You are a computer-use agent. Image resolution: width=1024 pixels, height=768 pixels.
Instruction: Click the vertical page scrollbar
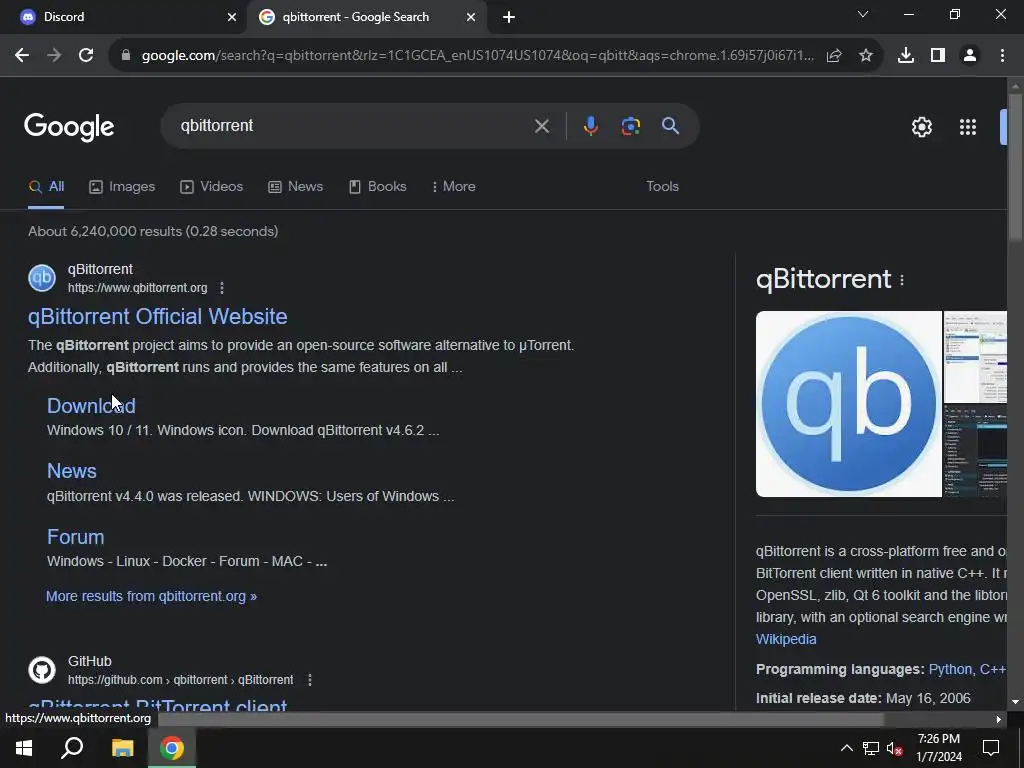tap(1016, 167)
